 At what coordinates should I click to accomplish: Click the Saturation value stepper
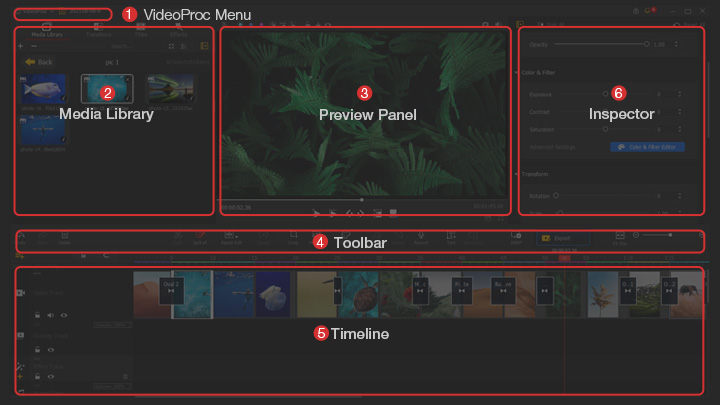click(x=680, y=129)
